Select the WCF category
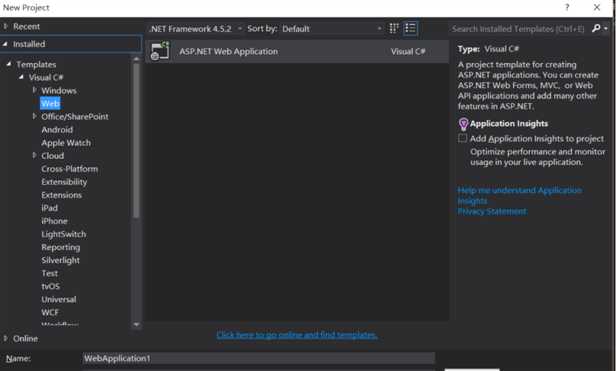This screenshot has width=616, height=371. click(x=50, y=312)
